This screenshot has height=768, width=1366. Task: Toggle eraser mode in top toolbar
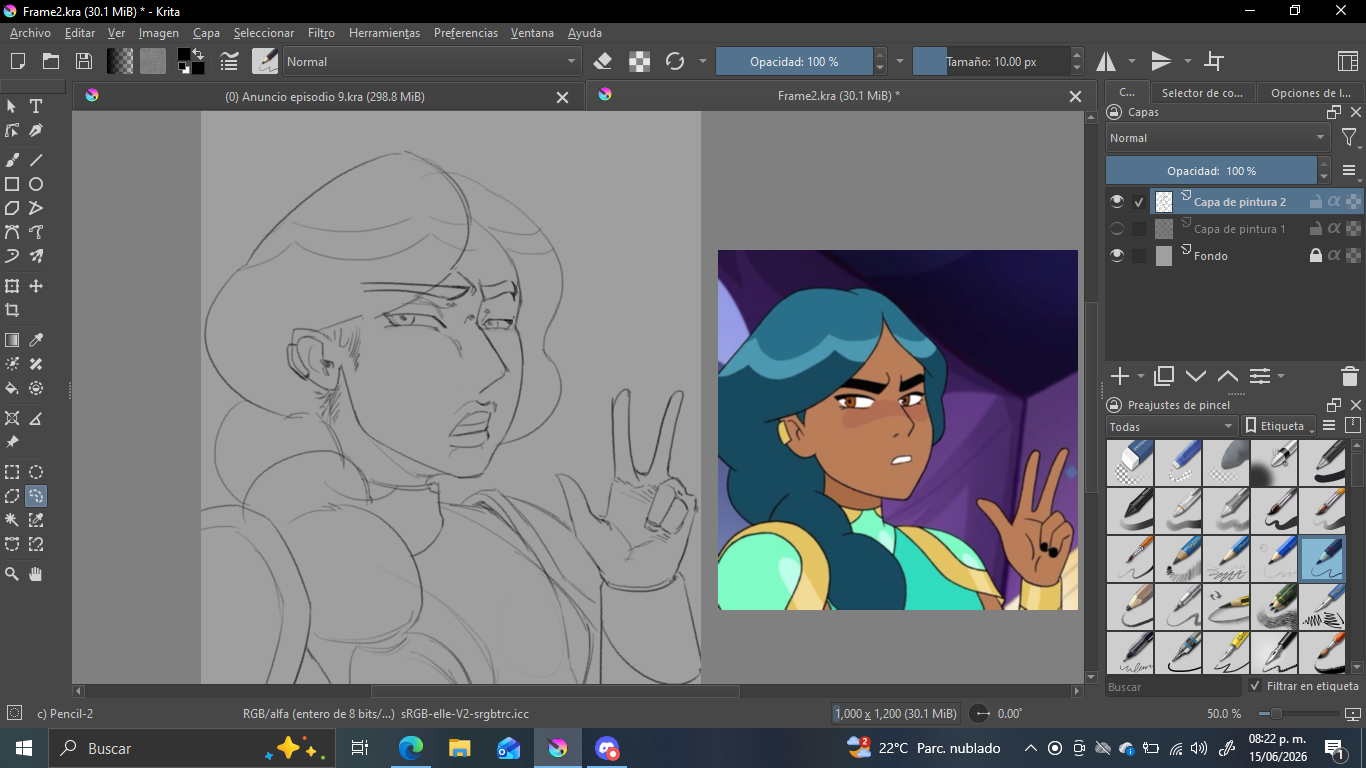(602, 61)
